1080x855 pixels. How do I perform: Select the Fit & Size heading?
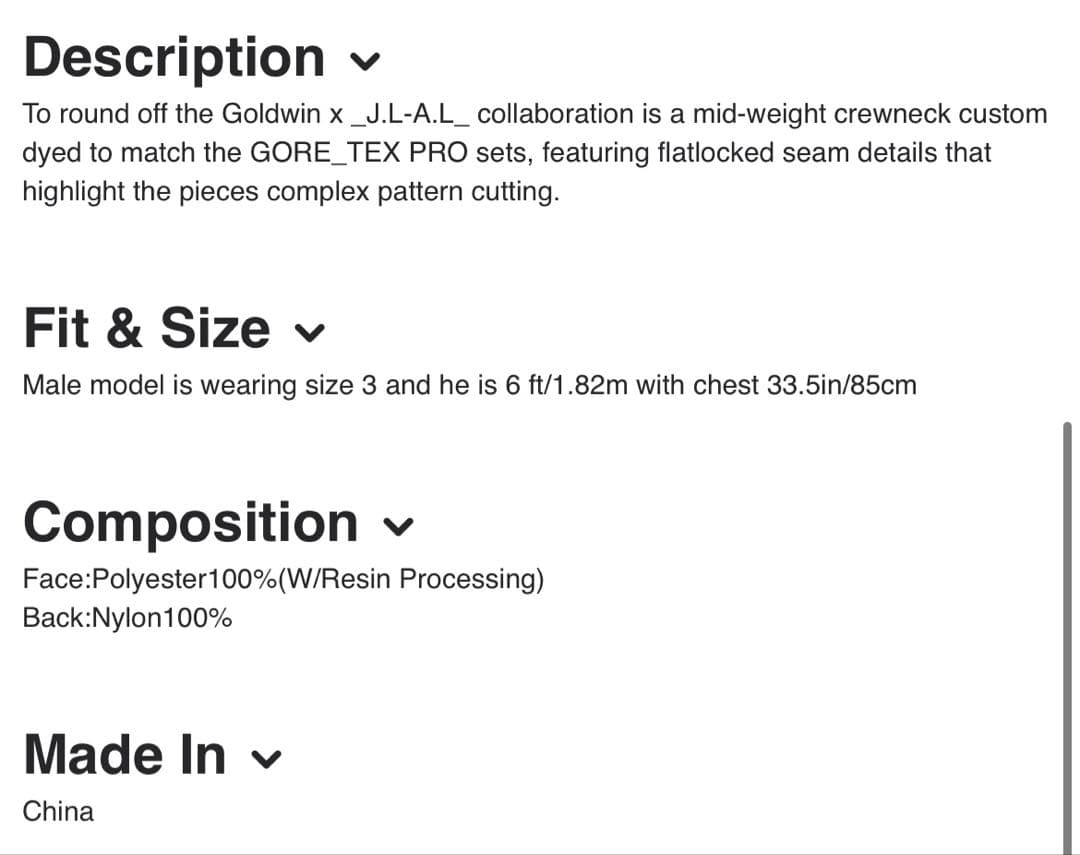click(x=146, y=328)
